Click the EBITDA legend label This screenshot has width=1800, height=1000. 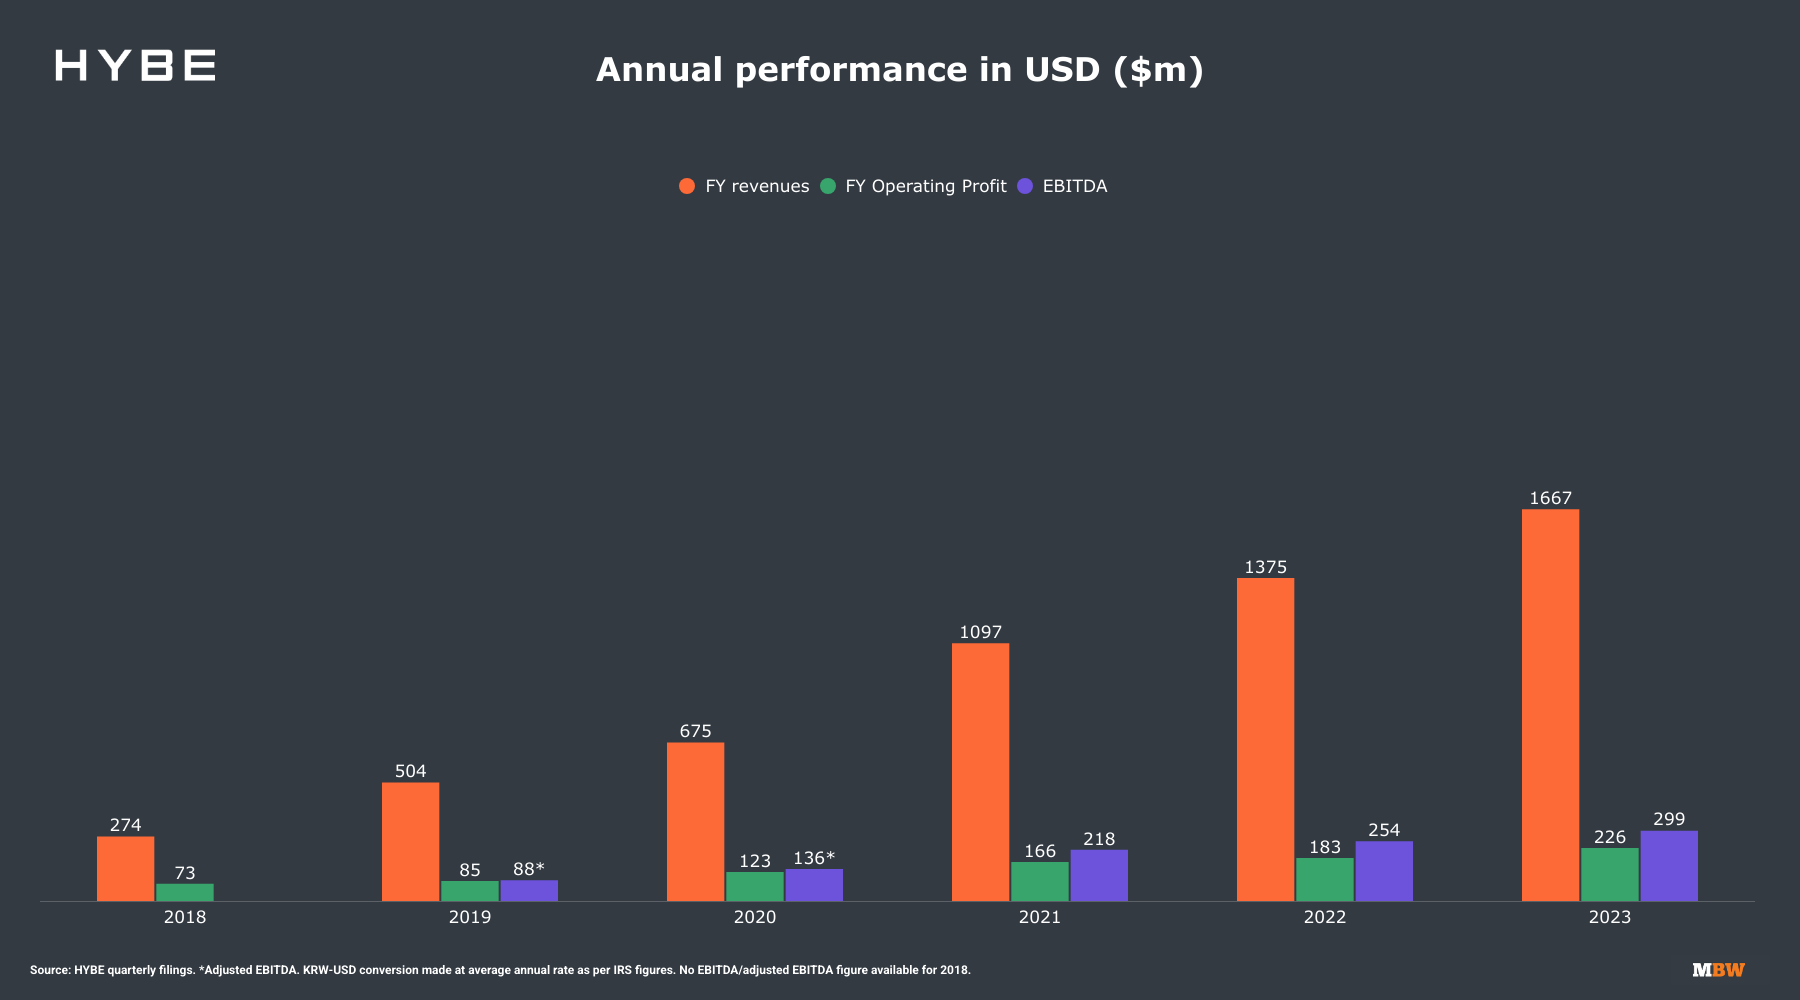tap(1075, 186)
